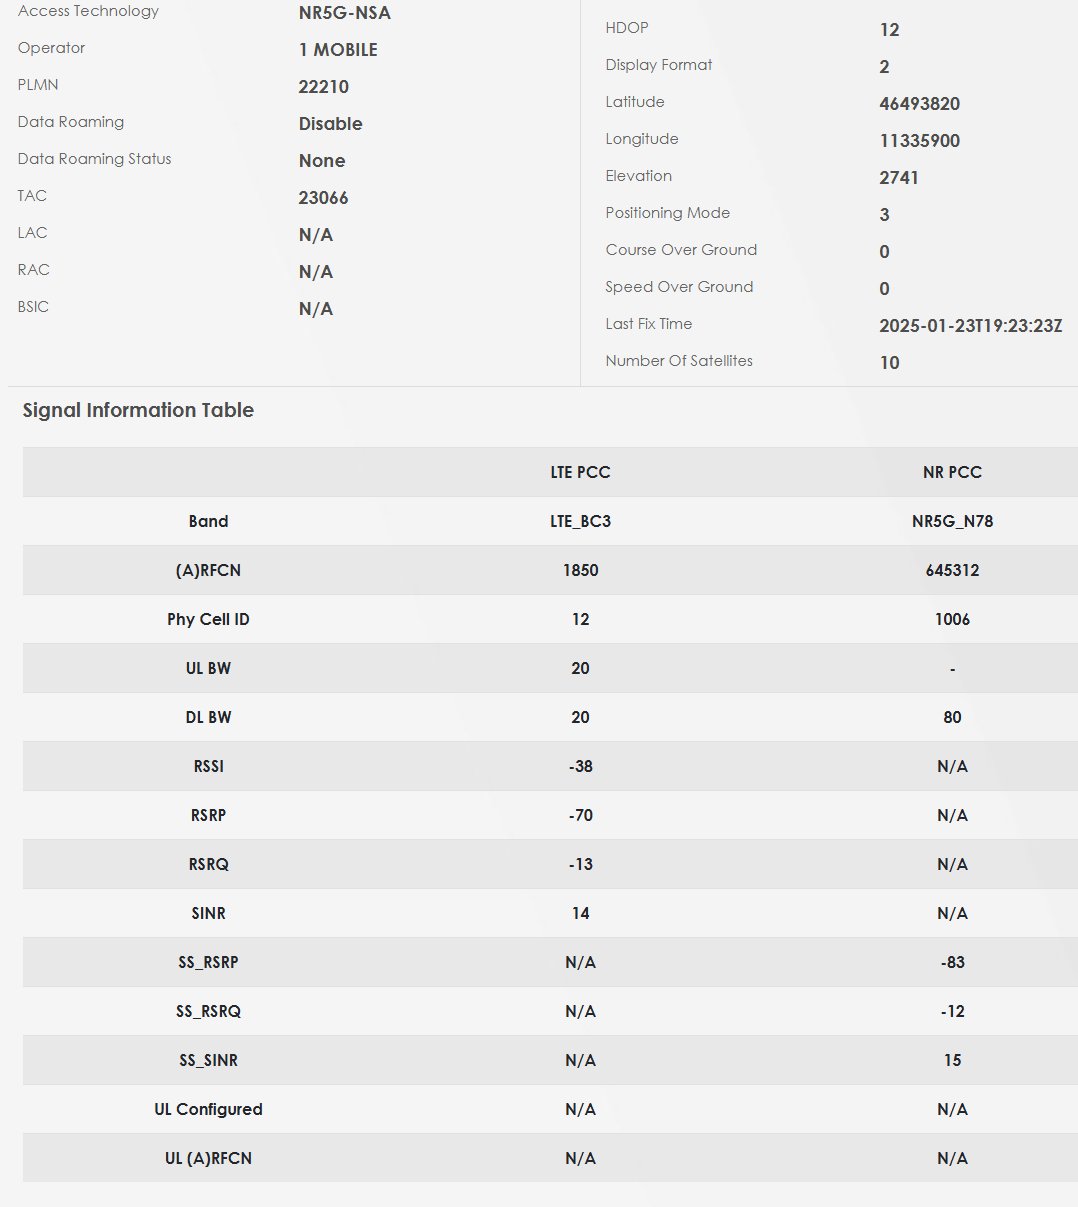Screen dimensions: 1078x1207
Task: Click the Longitude value 11335900
Action: (x=919, y=141)
